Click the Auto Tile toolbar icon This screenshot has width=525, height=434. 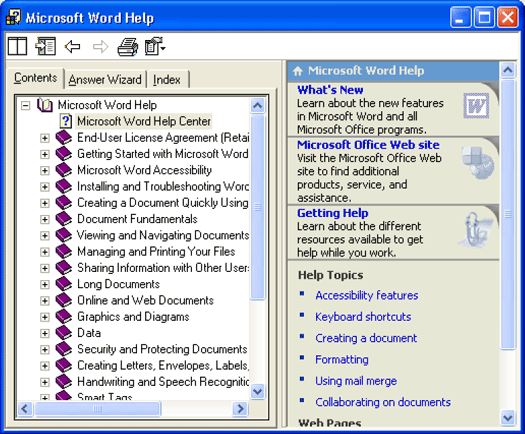17,46
